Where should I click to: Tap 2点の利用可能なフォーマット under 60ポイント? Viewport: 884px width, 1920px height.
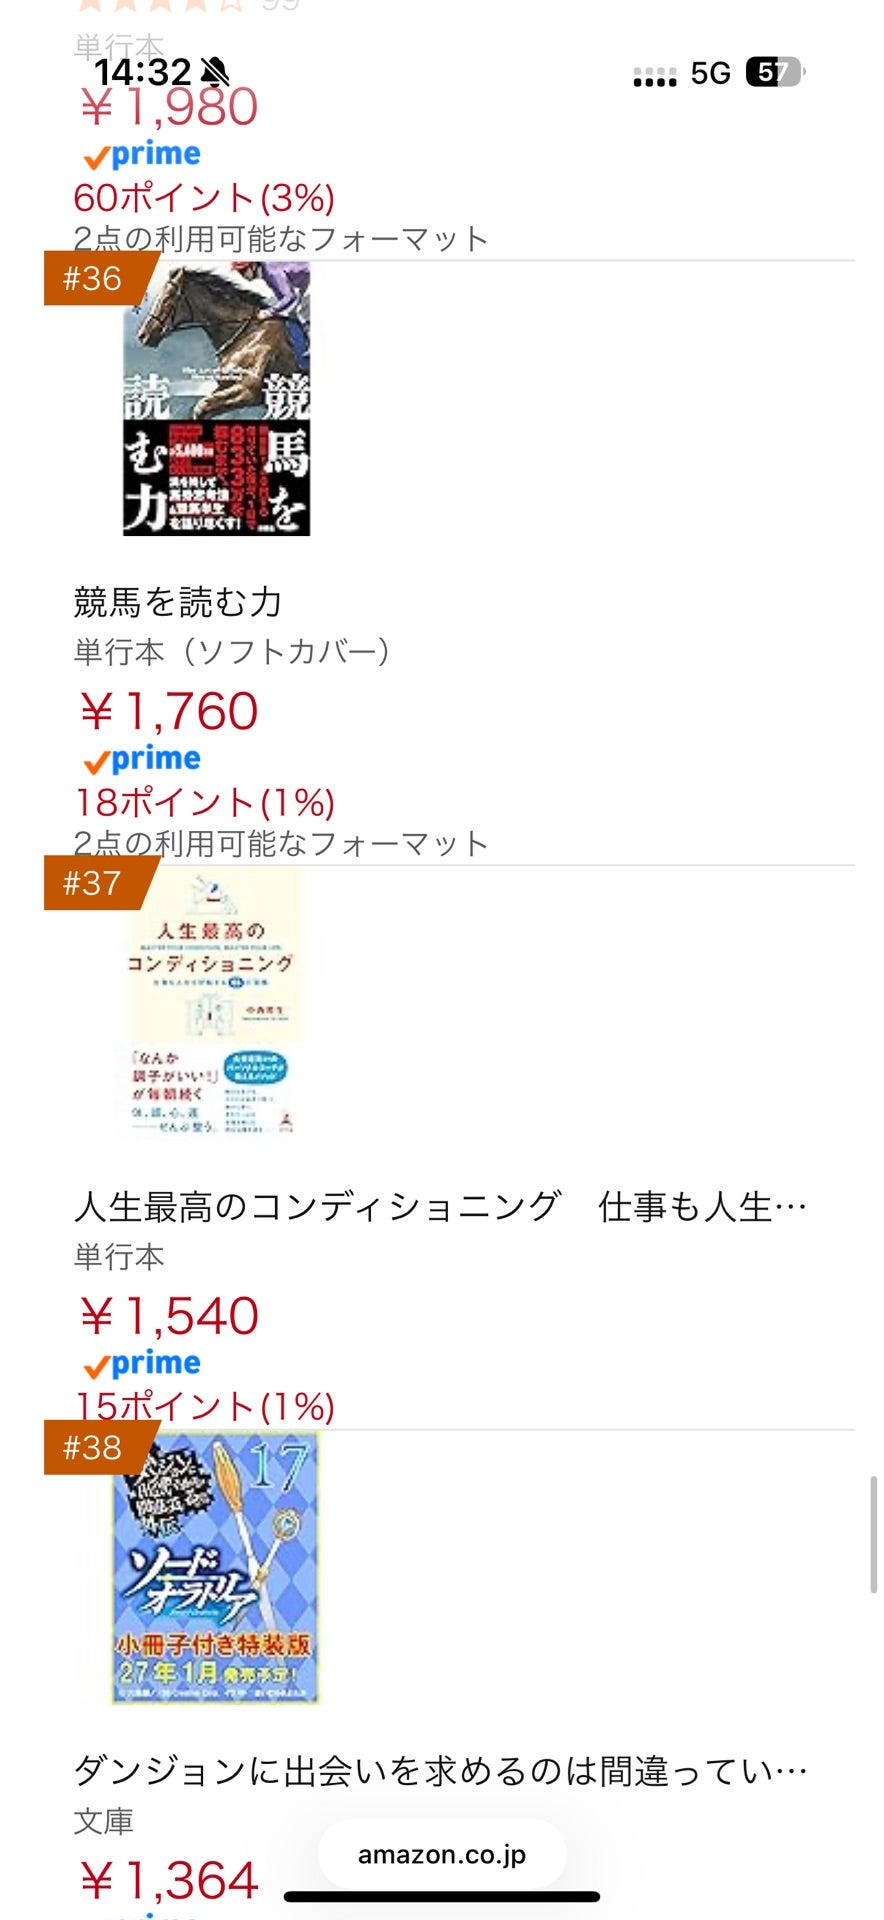[281, 239]
